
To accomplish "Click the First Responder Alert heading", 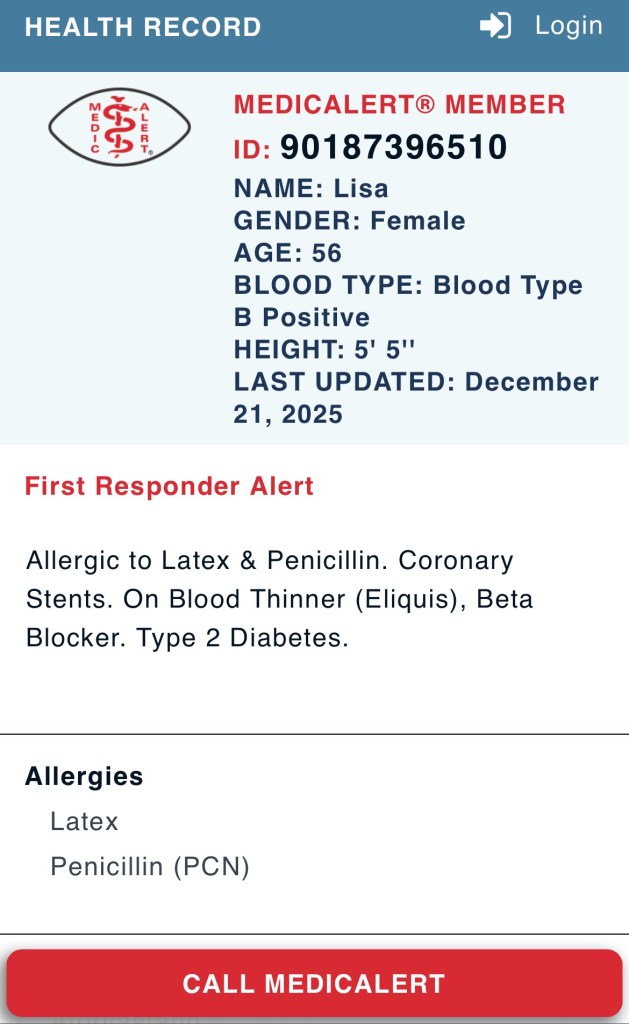I will point(169,487).
